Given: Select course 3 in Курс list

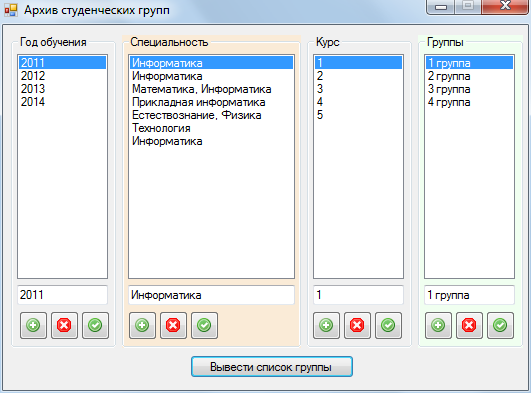Looking at the screenshot, I should (359, 89).
